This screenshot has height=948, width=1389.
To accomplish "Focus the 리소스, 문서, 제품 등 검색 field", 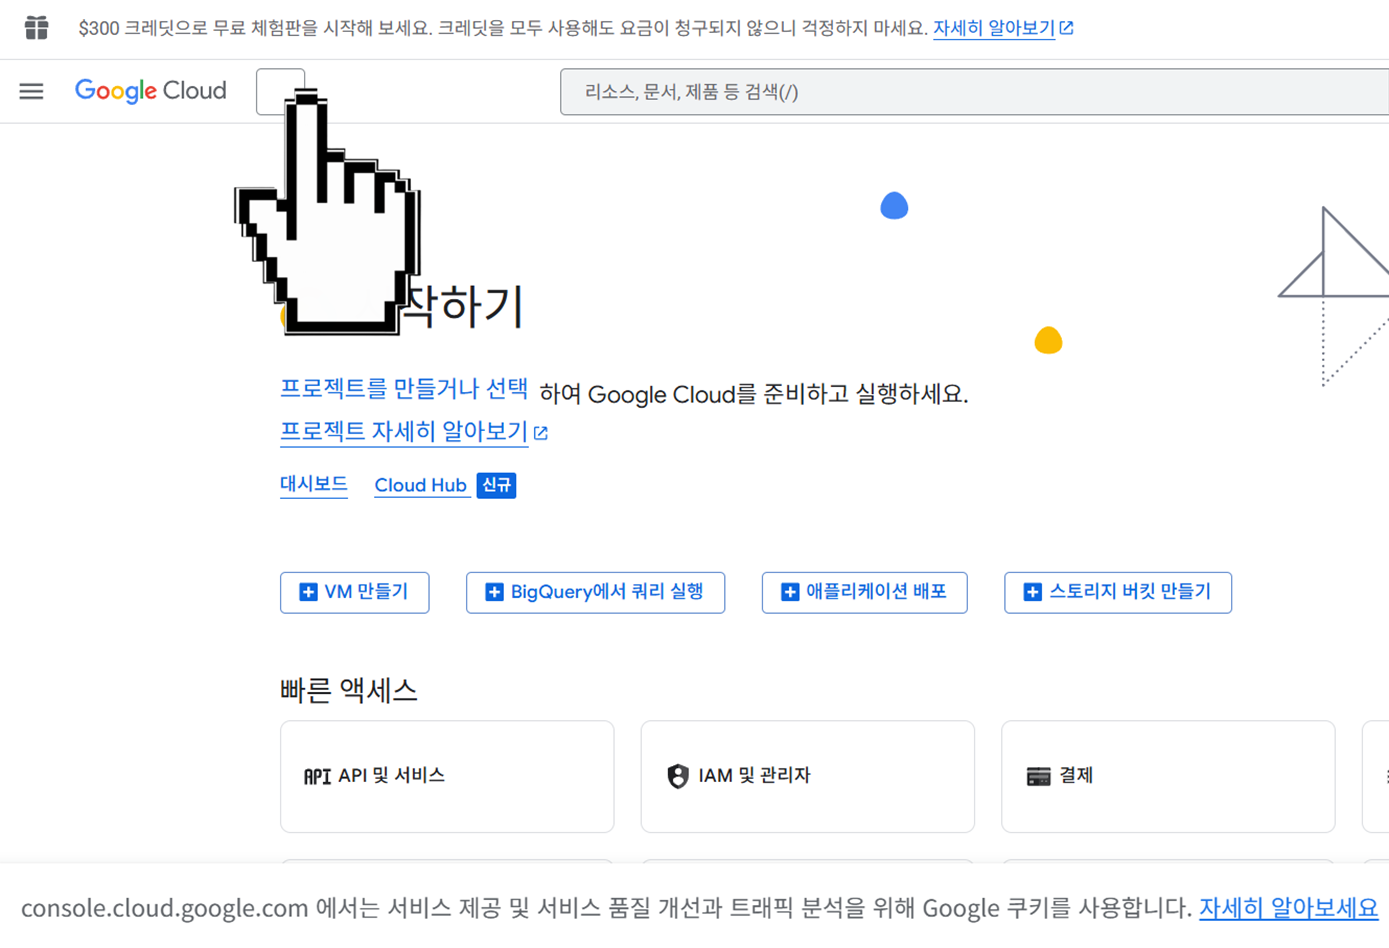I will (974, 92).
